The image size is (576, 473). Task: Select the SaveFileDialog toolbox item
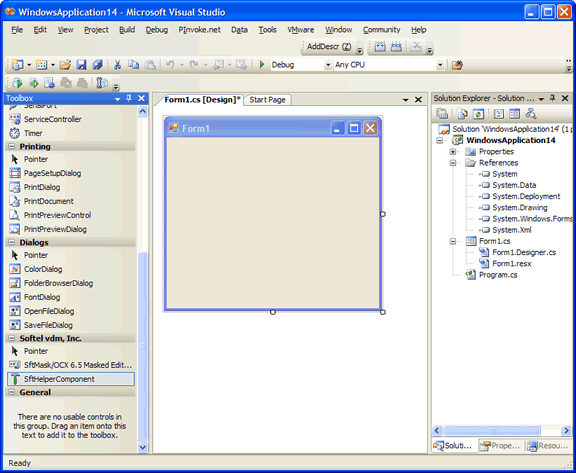click(x=71, y=325)
